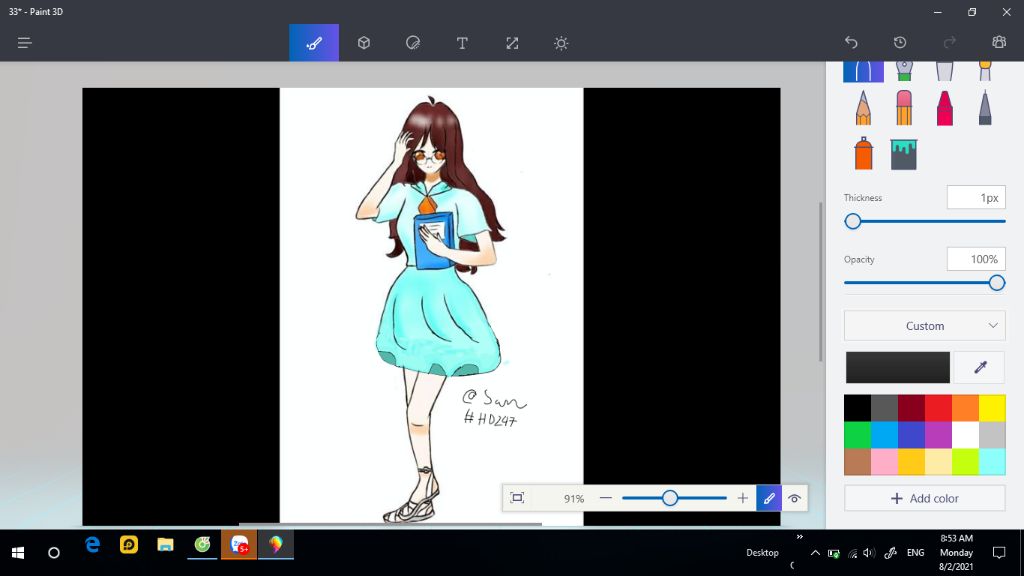
Task: Pick the bright red color swatch
Action: (x=938, y=408)
